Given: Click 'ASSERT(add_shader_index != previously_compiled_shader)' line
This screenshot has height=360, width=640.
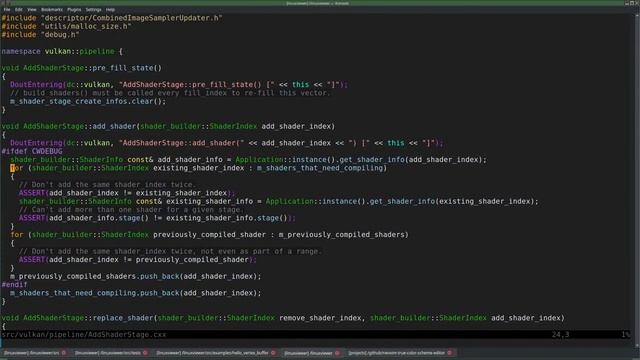Looking at the screenshot, I should pyautogui.click(x=138, y=260).
